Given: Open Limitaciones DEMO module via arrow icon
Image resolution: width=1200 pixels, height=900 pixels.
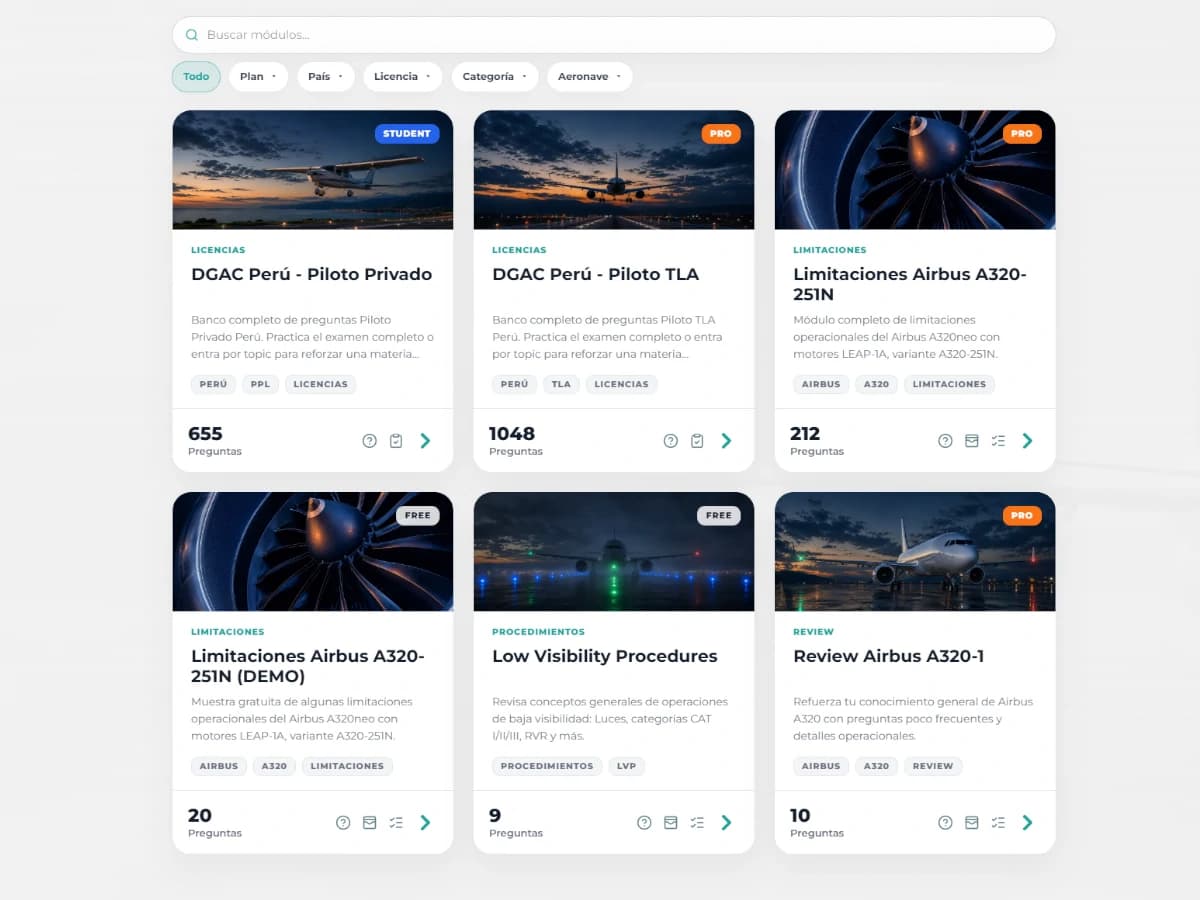Looking at the screenshot, I should [425, 823].
